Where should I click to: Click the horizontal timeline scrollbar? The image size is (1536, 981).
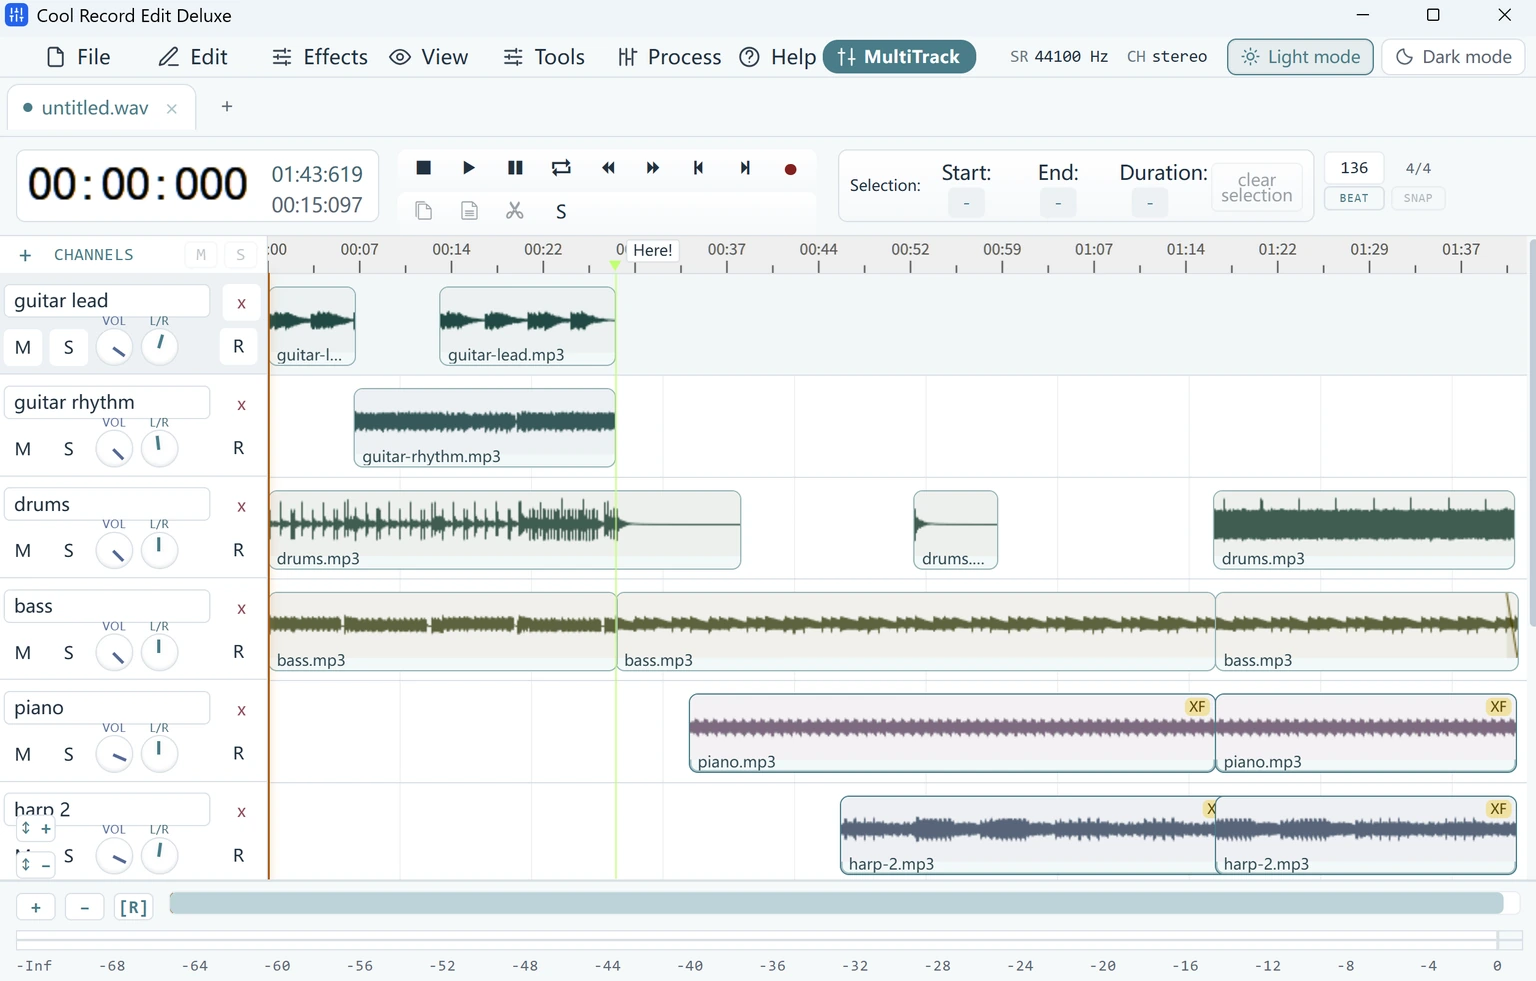click(836, 903)
